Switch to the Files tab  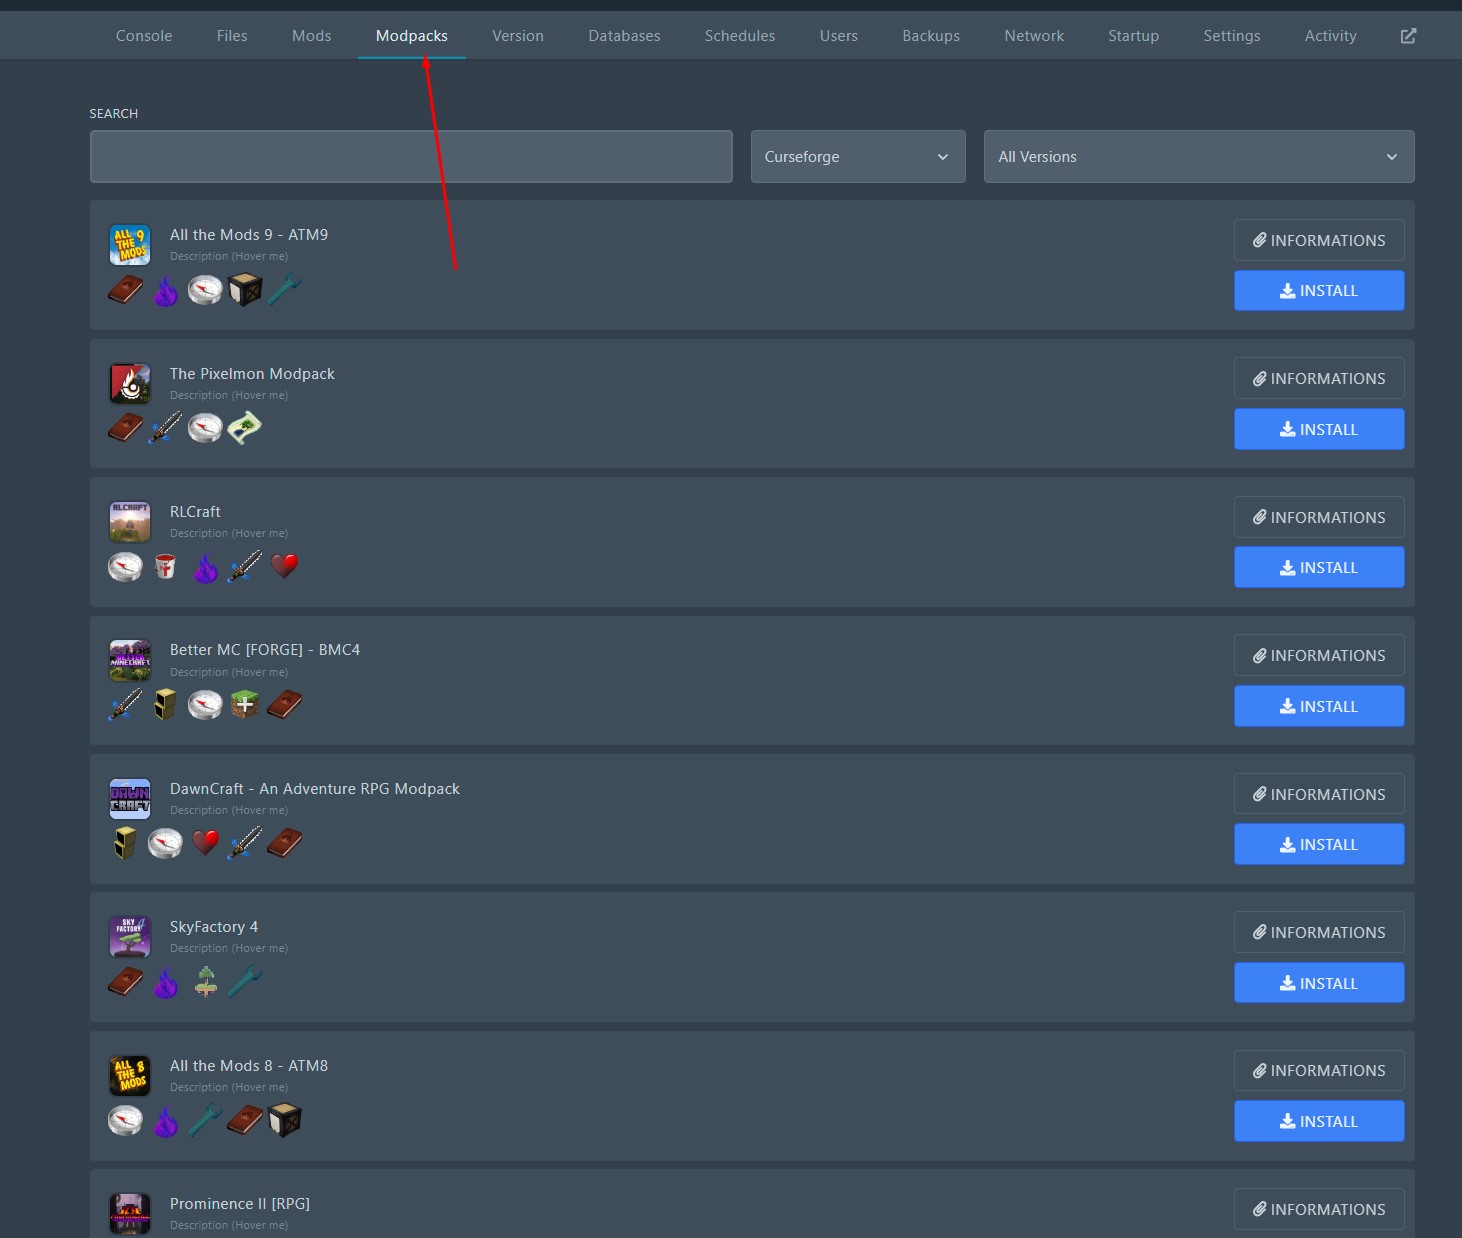point(232,36)
